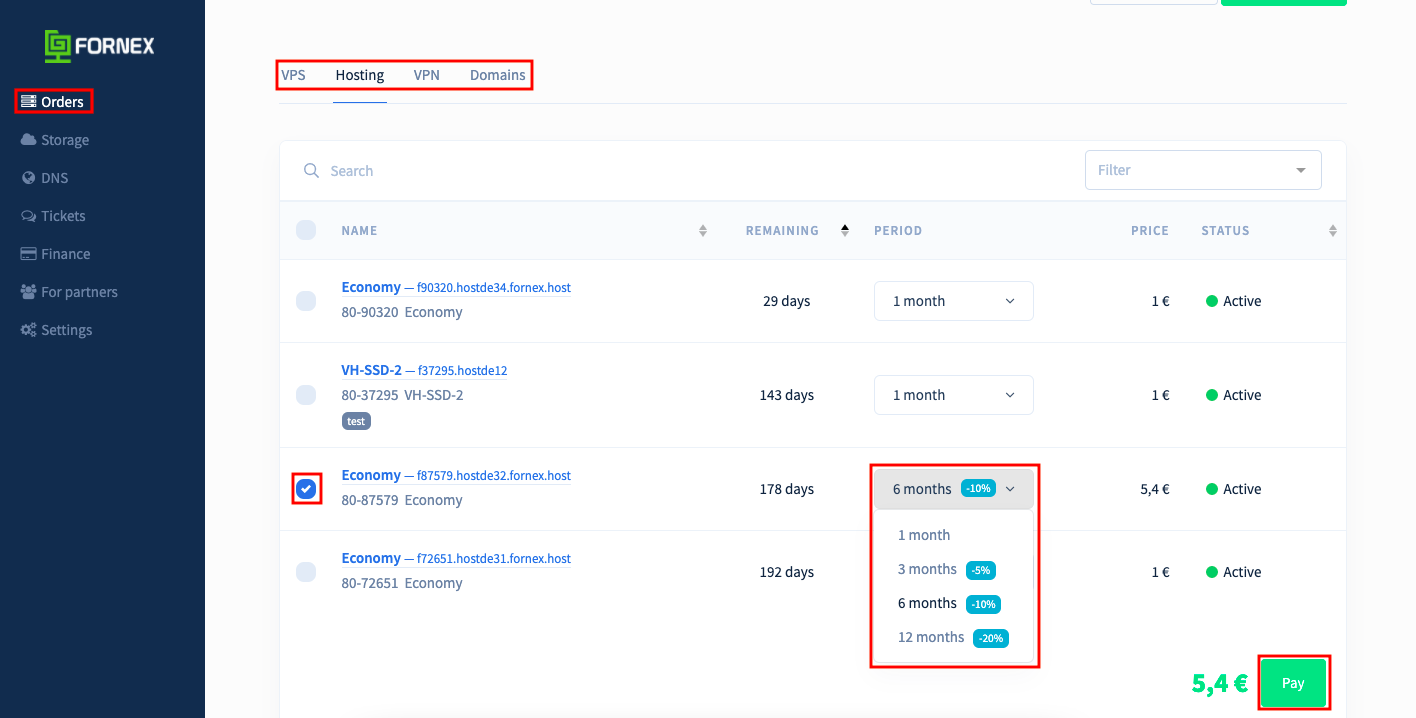1416x718 pixels.
Task: Check the box for VH-SSD-2 order
Action: (x=306, y=395)
